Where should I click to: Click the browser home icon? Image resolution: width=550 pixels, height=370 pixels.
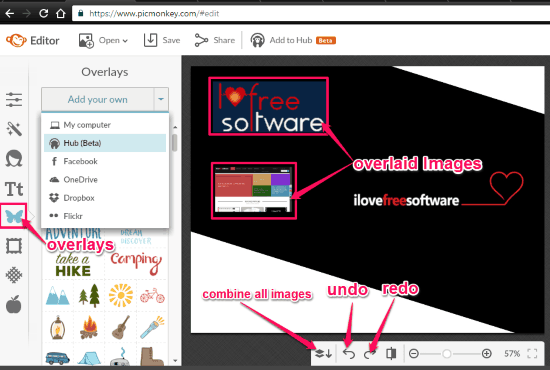tap(61, 14)
